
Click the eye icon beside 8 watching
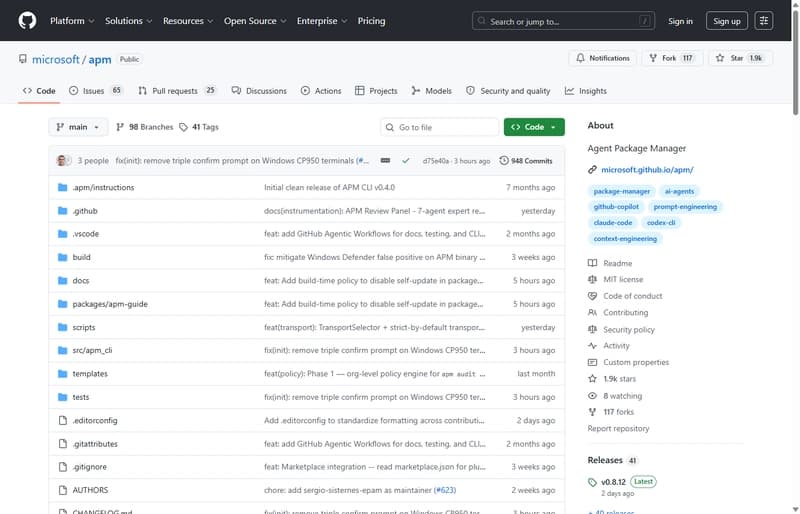coord(592,396)
